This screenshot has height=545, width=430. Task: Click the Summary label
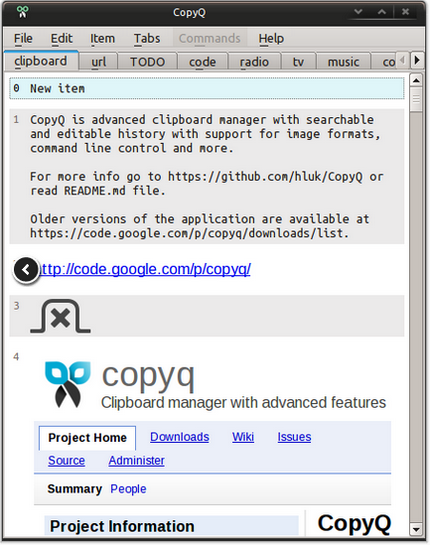75,489
